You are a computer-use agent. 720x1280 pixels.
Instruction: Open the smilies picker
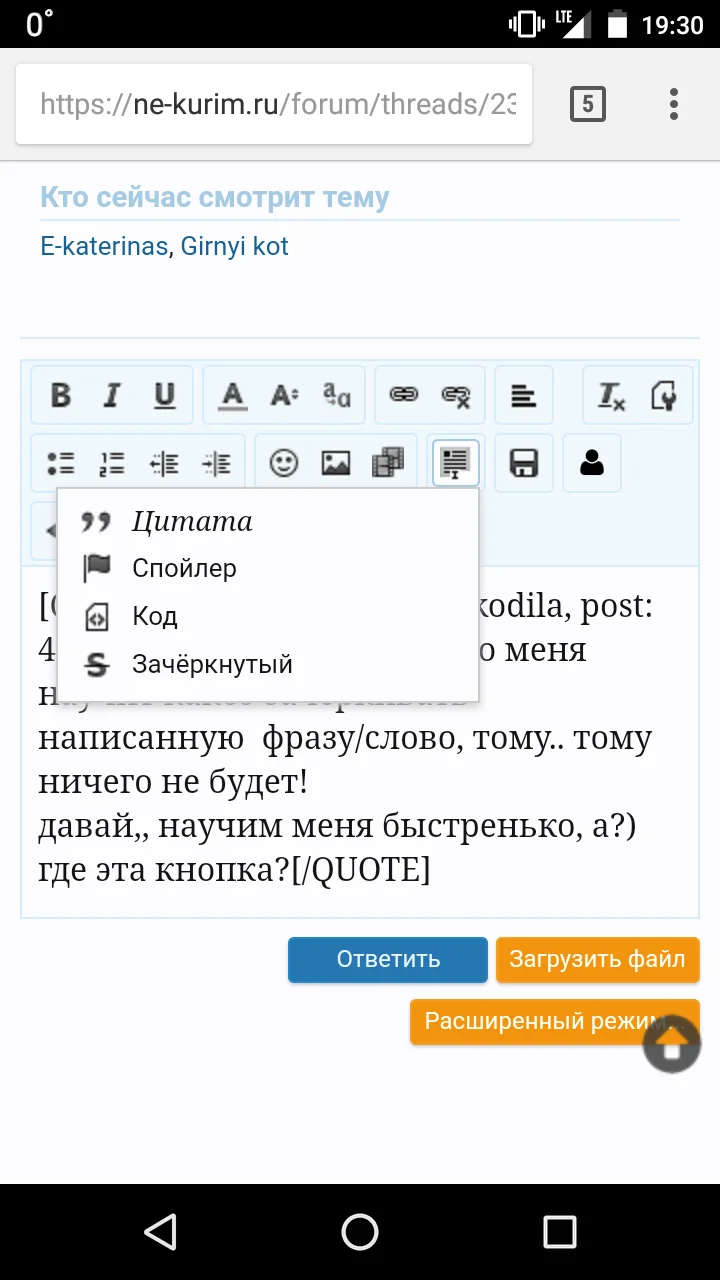coord(284,463)
